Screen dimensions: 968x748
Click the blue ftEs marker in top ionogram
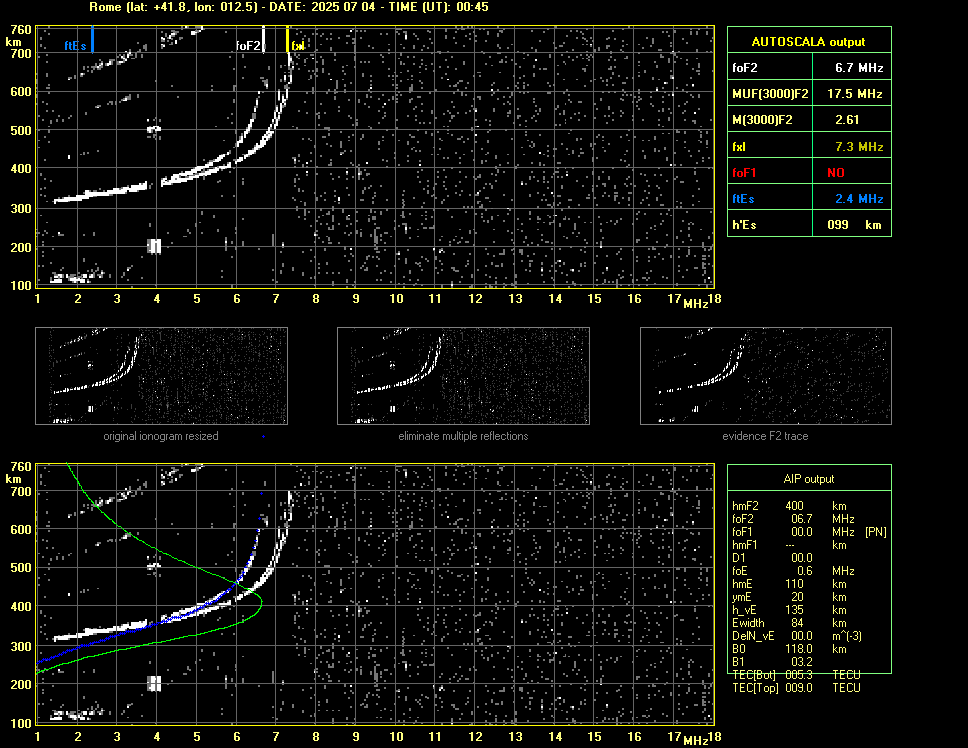[92, 39]
